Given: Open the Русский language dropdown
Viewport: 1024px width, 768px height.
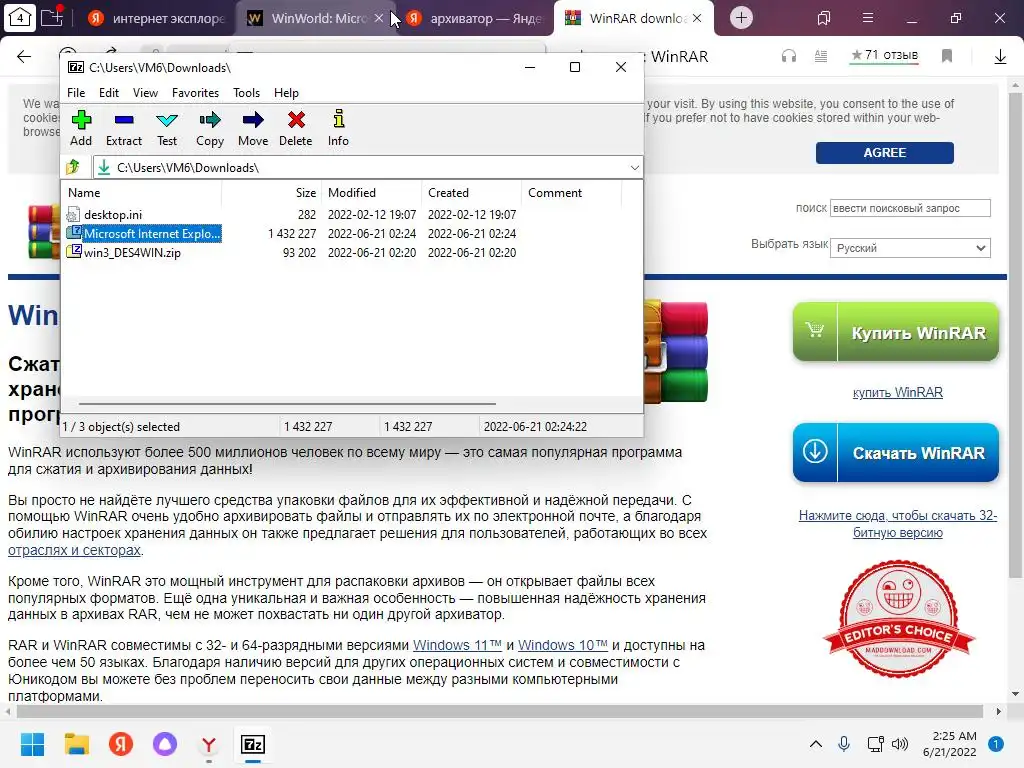Looking at the screenshot, I should (910, 248).
